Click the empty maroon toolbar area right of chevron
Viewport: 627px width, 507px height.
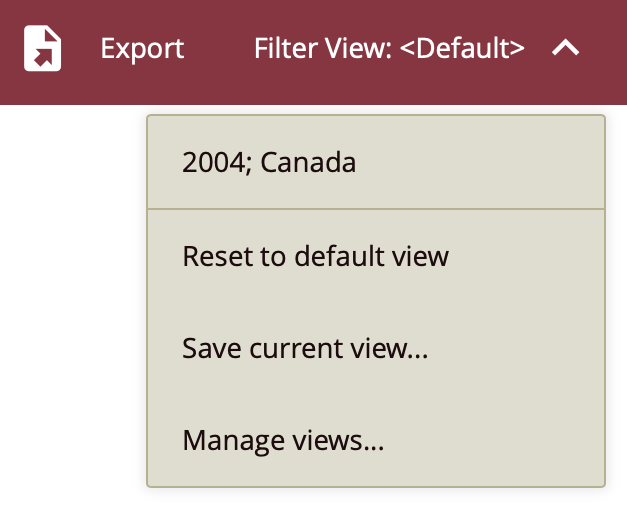coord(606,50)
